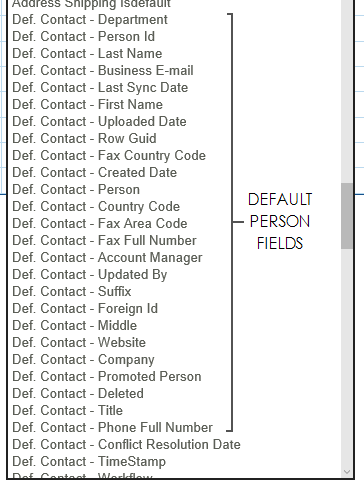
Task: Select Def. Contact - Fax Country Code
Action: 109,155
